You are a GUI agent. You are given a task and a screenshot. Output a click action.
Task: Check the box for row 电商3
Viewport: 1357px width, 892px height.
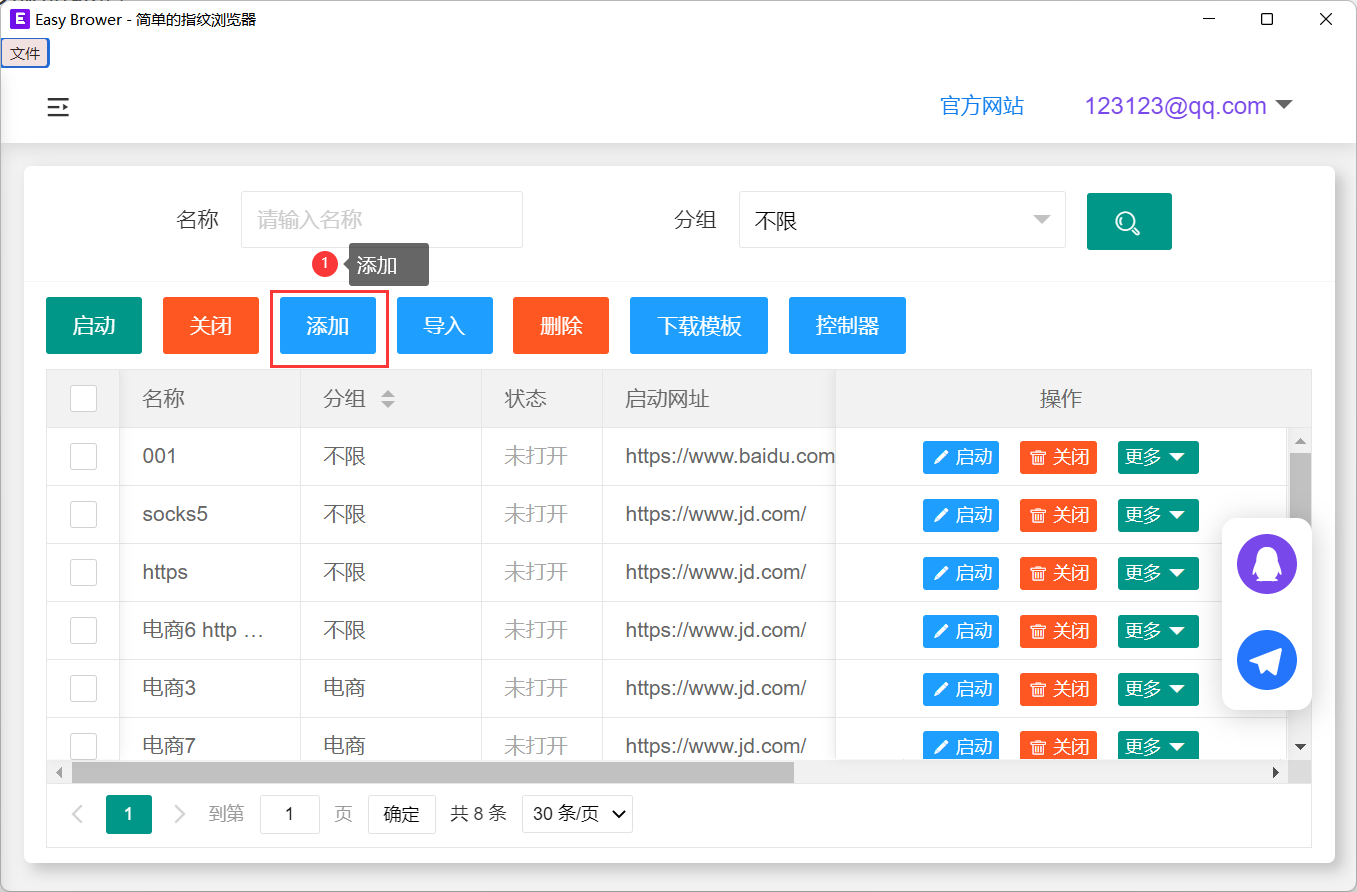[83, 688]
